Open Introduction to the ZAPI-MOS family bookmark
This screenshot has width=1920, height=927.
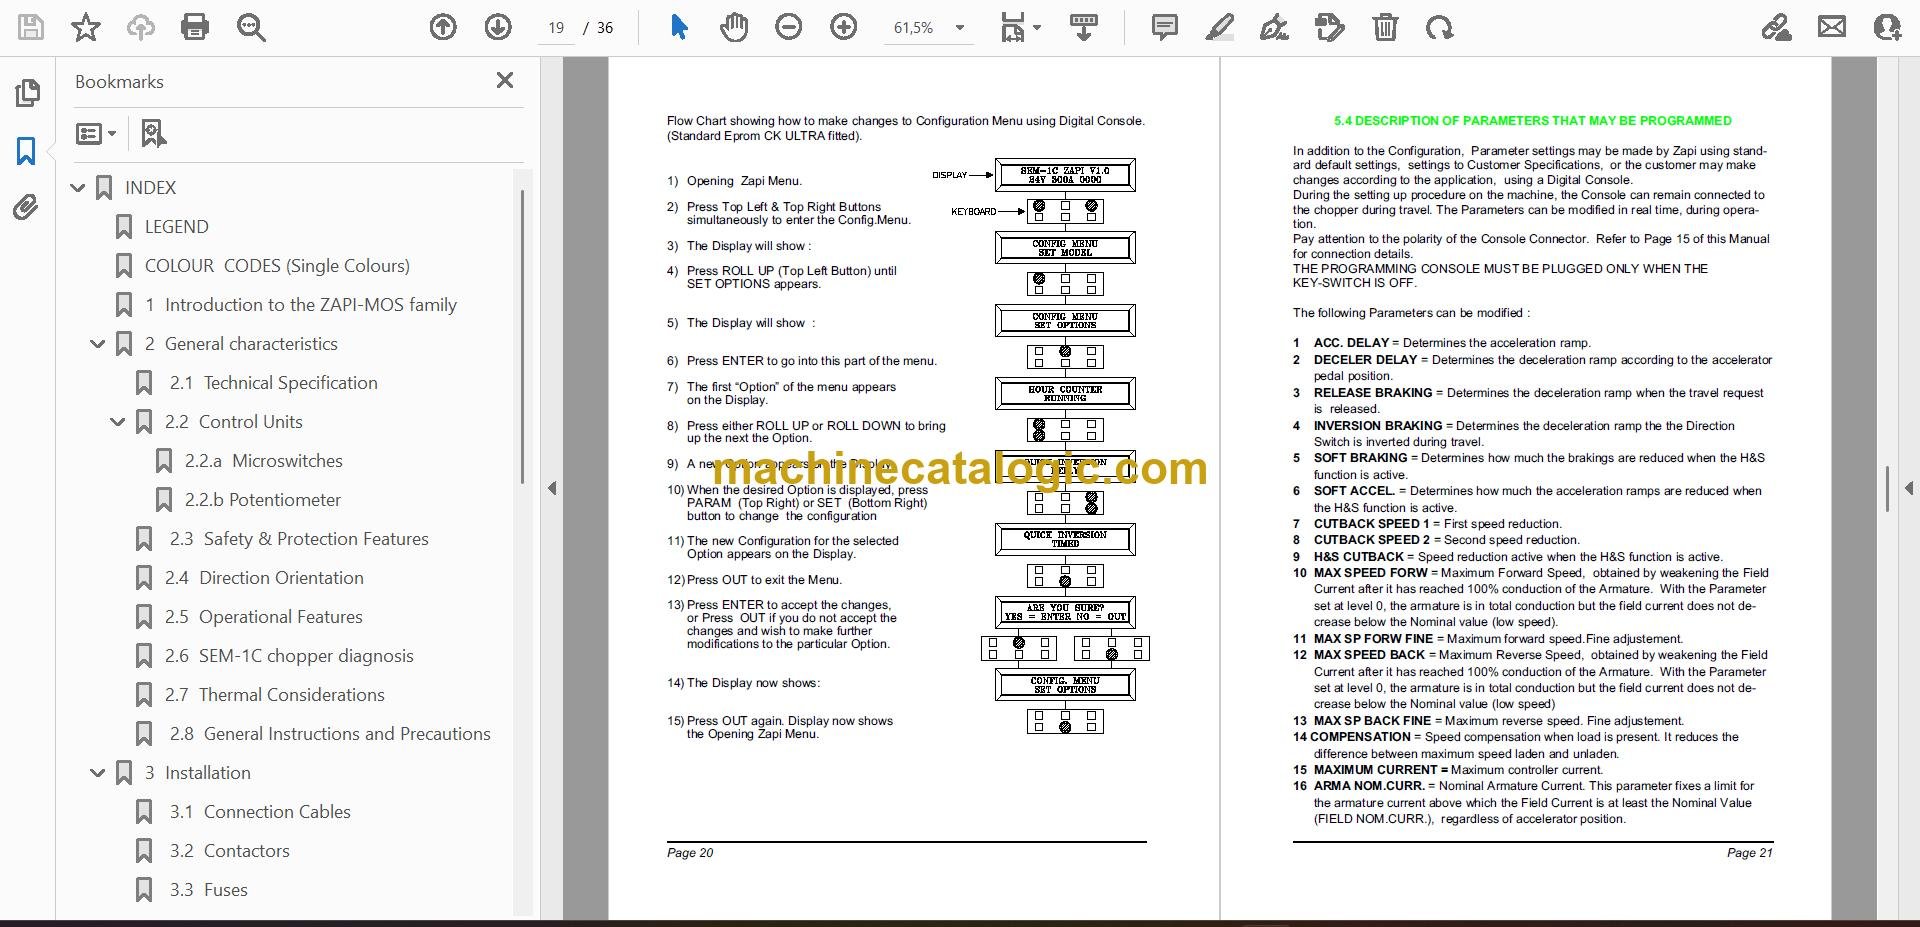coord(301,305)
